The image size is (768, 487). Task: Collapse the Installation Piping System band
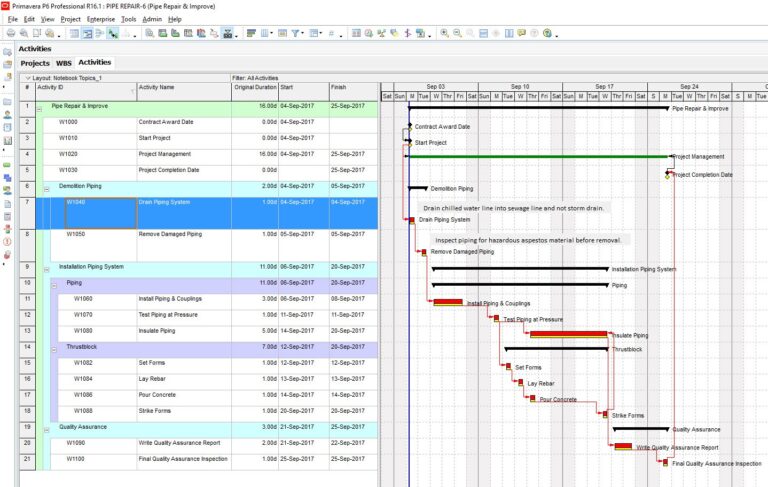[x=47, y=269]
